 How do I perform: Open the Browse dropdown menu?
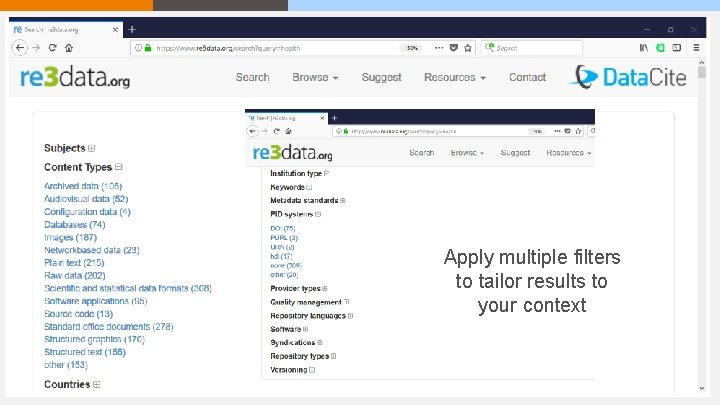click(315, 77)
